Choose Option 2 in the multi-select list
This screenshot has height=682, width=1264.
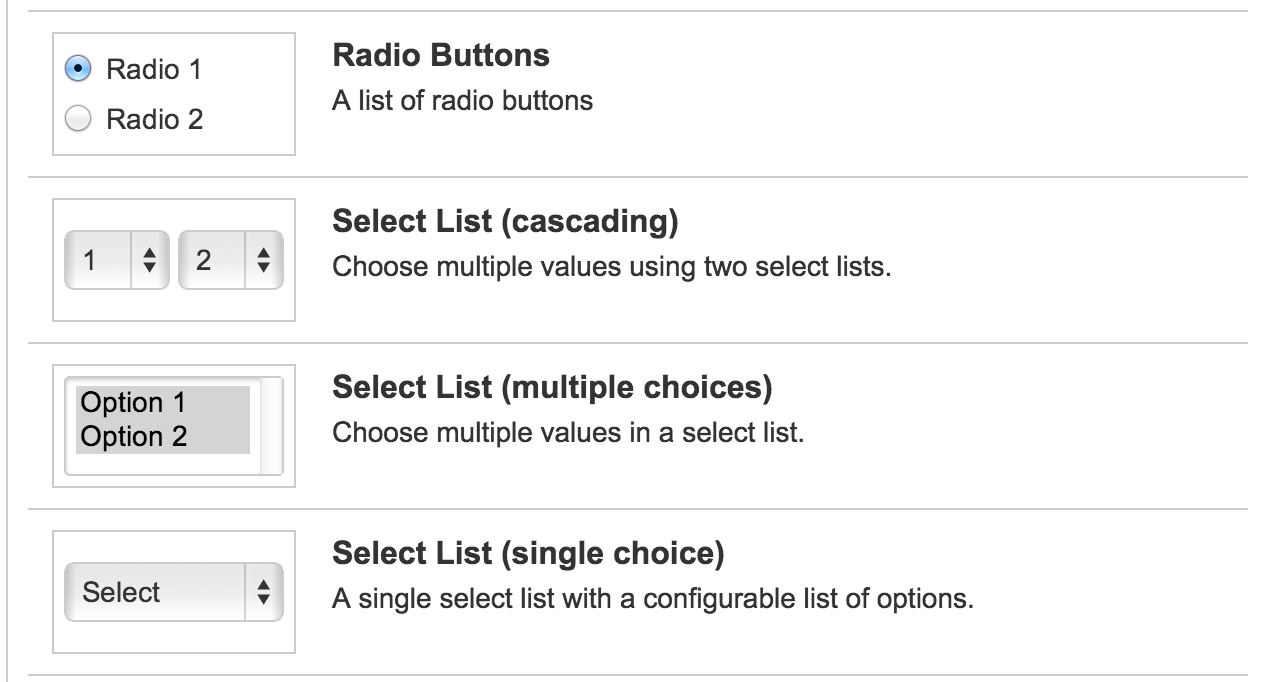(133, 437)
